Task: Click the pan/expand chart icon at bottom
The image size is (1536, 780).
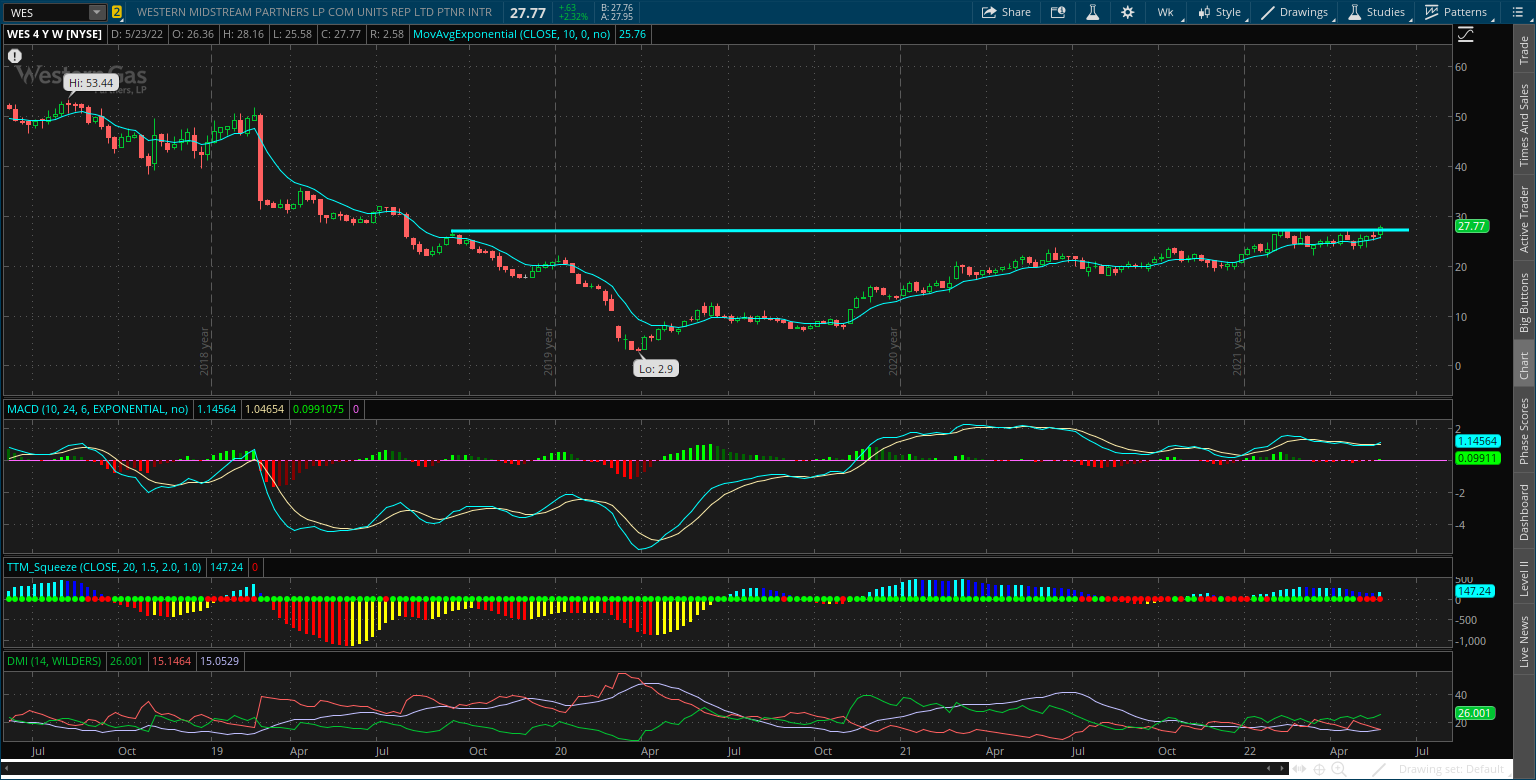Action: coord(1300,769)
